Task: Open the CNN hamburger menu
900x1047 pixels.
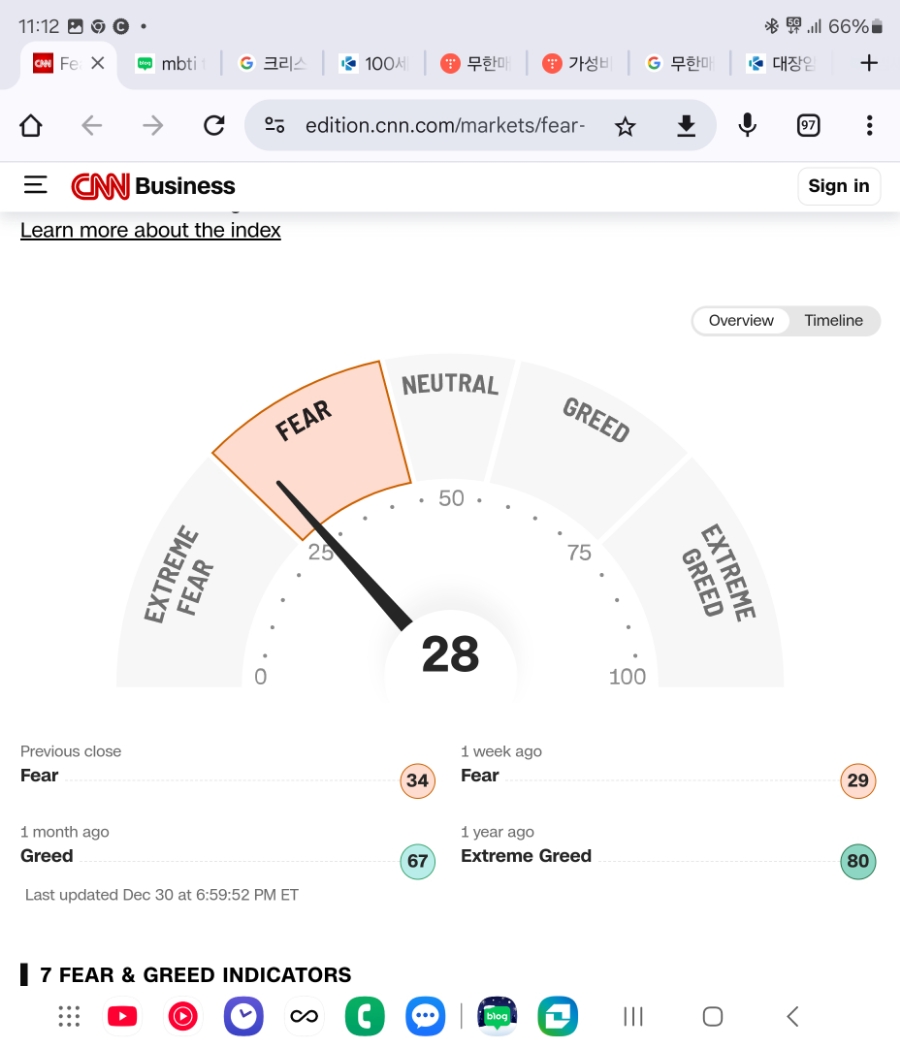Action: 35,185
